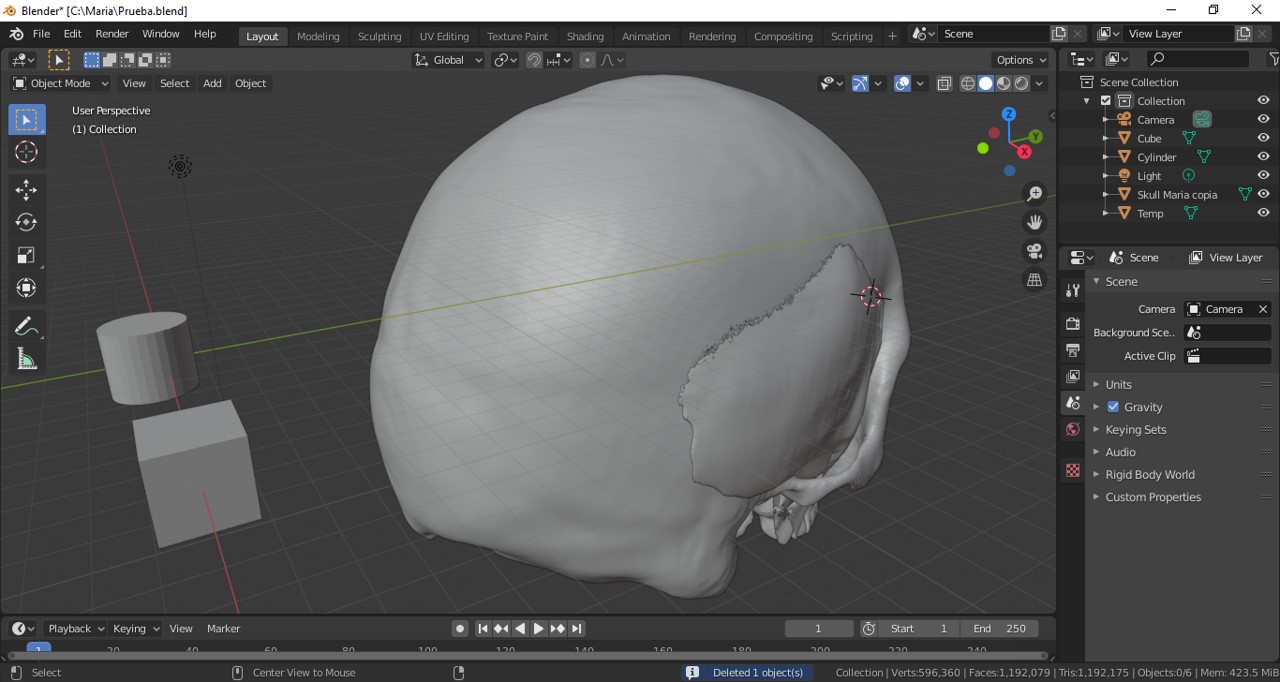
Task: Toggle camera view gizmo button
Action: 1035,251
